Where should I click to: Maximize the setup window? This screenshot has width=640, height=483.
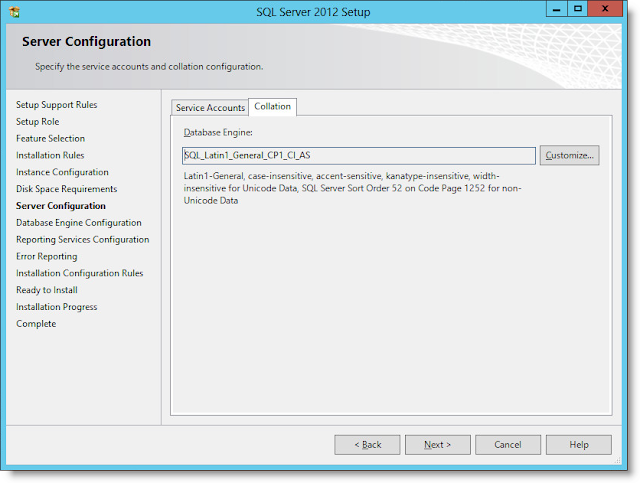(578, 9)
